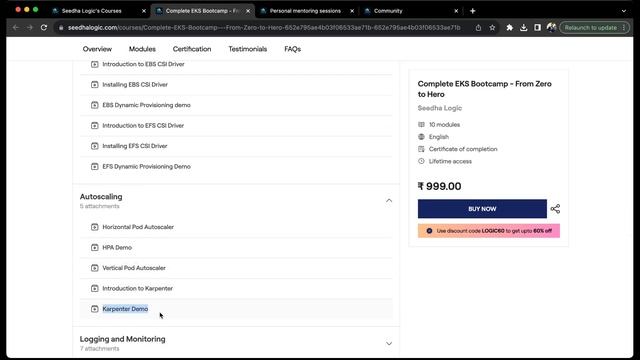The width and height of the screenshot is (640, 360).
Task: Click the Vertical Pod Autoscaler lesson text
Action: [134, 268]
